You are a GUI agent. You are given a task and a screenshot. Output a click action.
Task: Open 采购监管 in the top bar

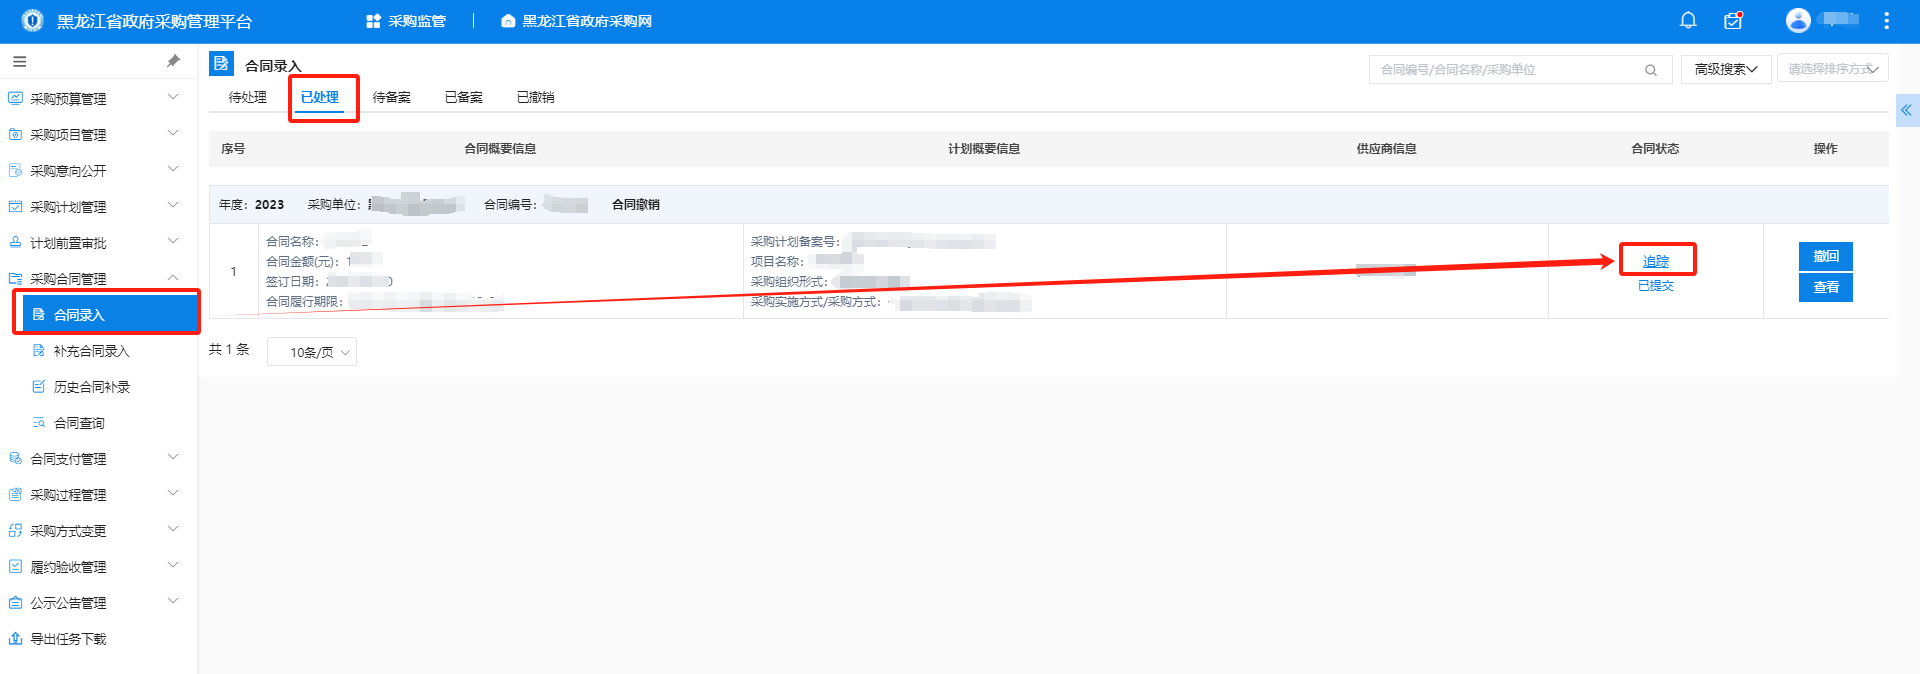tap(417, 21)
